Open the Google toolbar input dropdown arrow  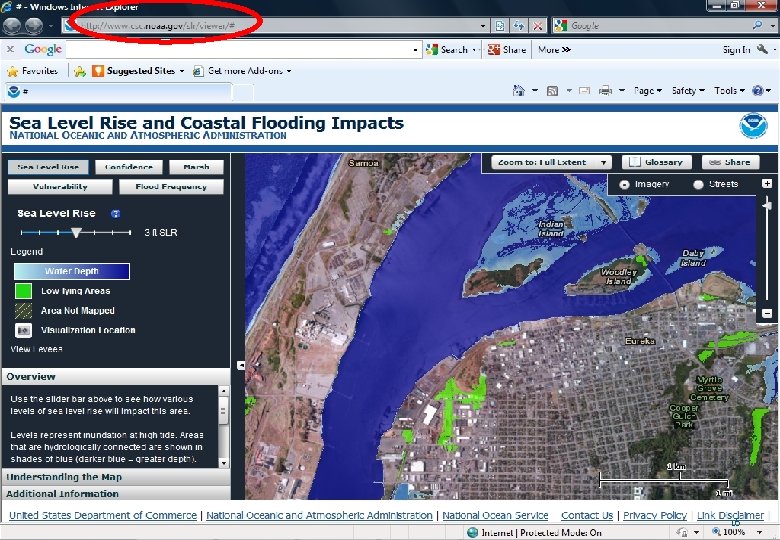415,50
